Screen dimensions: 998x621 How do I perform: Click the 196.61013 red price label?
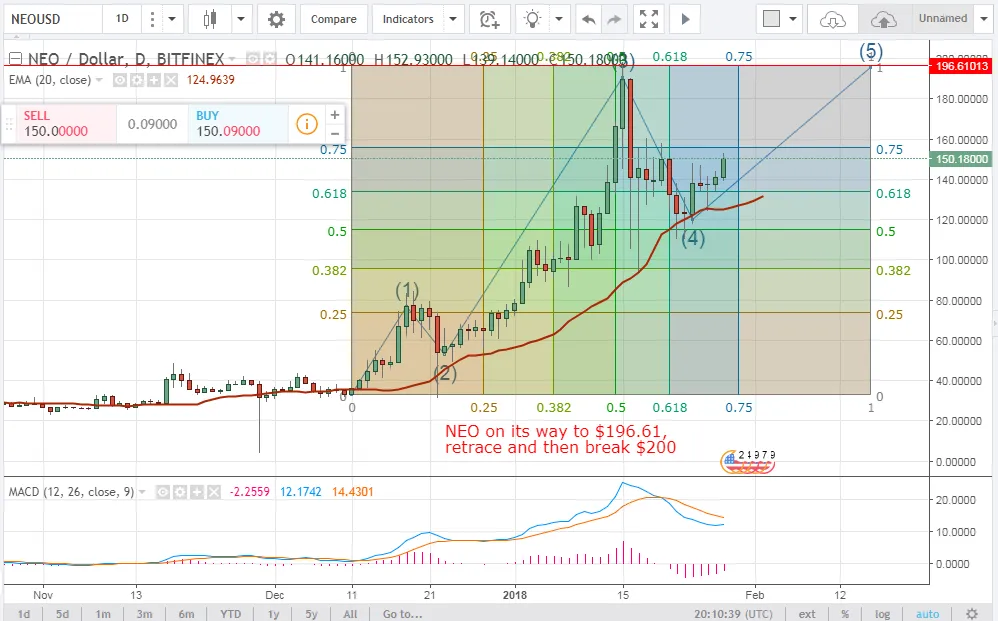[x=962, y=66]
